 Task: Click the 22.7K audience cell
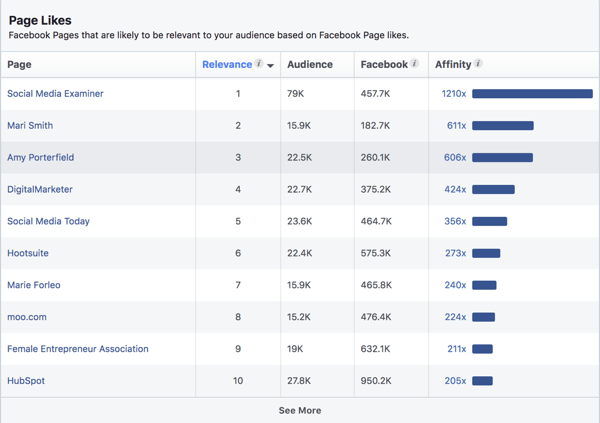pyautogui.click(x=300, y=189)
